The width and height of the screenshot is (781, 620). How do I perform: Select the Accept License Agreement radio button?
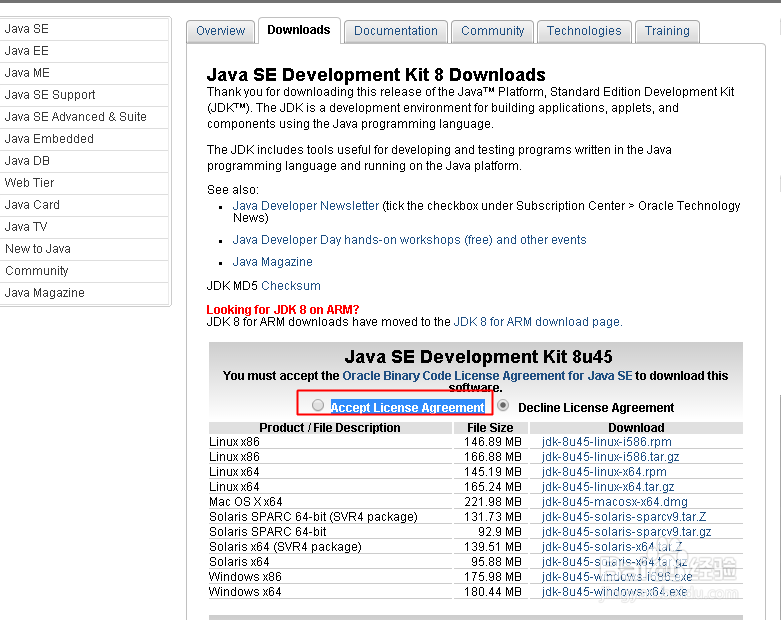coord(318,405)
